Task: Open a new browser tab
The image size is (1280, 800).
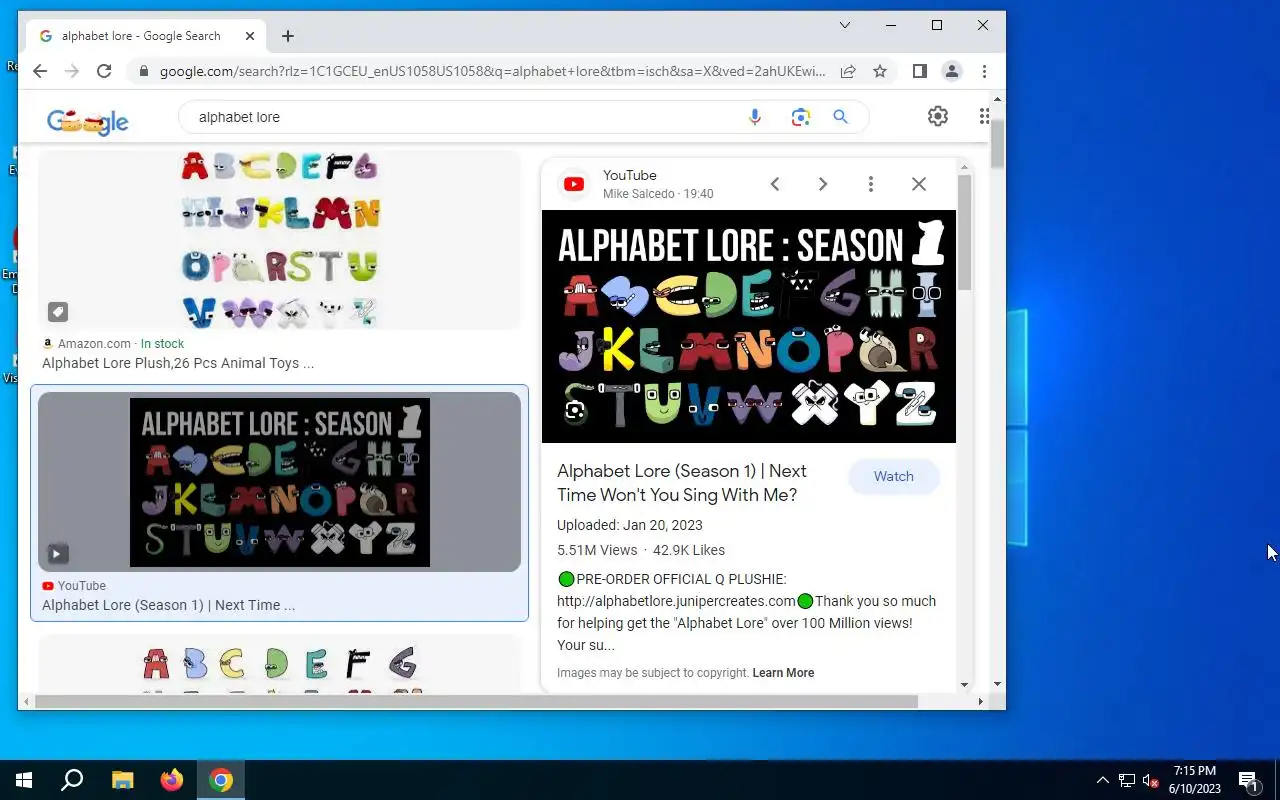Action: (288, 36)
